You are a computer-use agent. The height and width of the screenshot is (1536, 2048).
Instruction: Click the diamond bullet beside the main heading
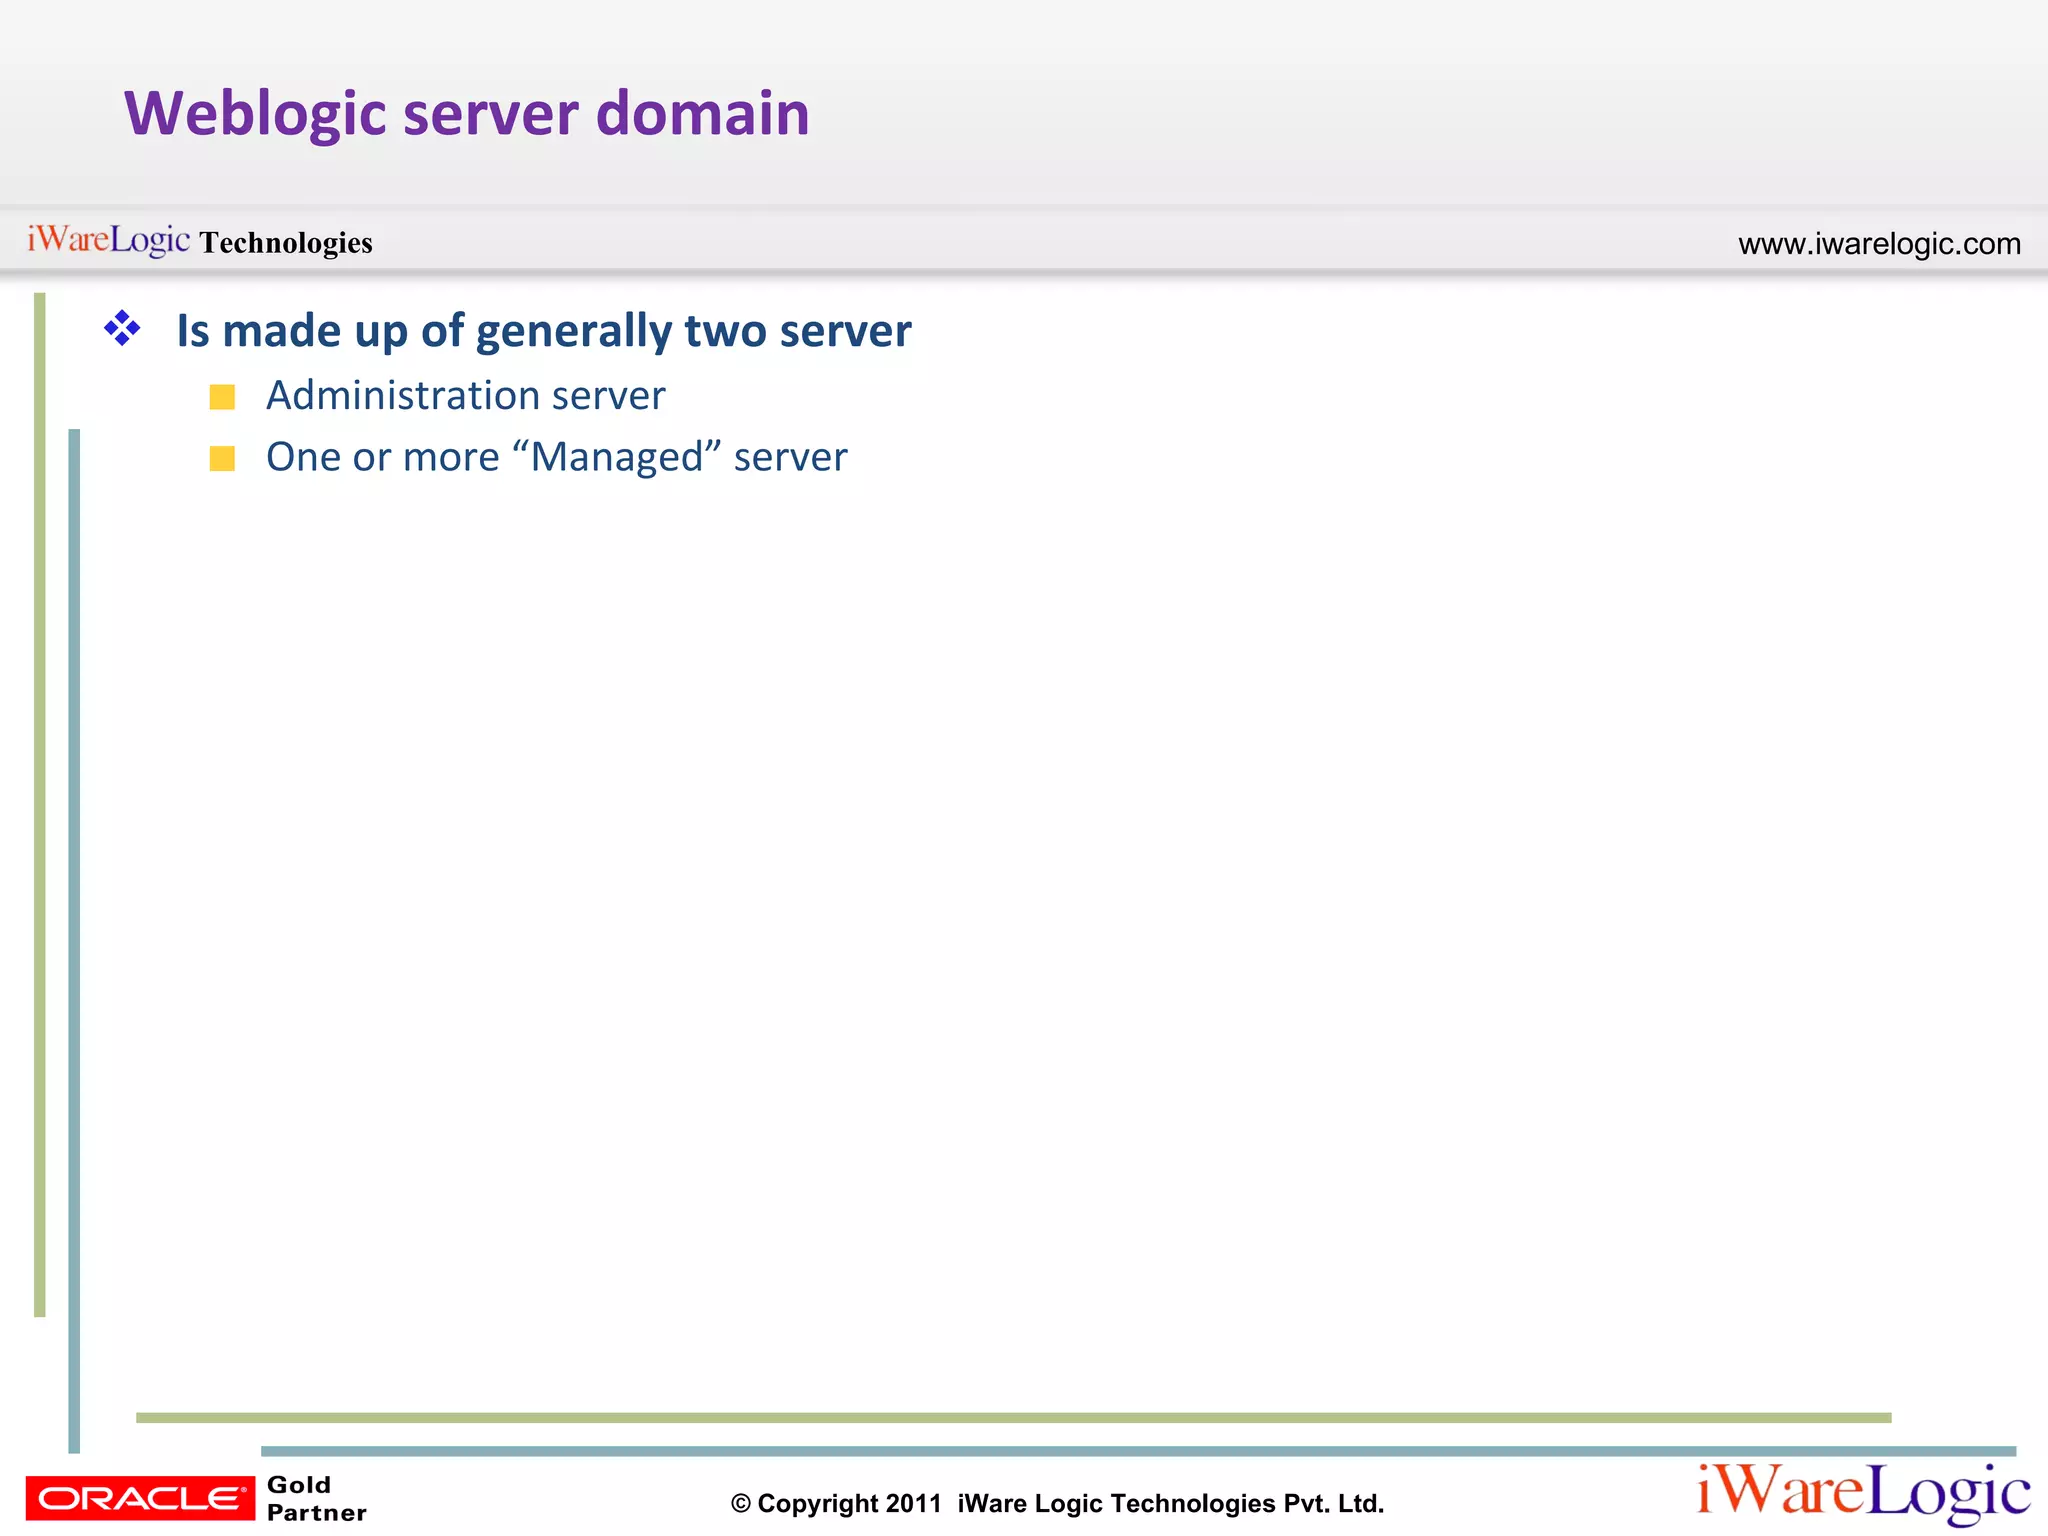(x=122, y=328)
